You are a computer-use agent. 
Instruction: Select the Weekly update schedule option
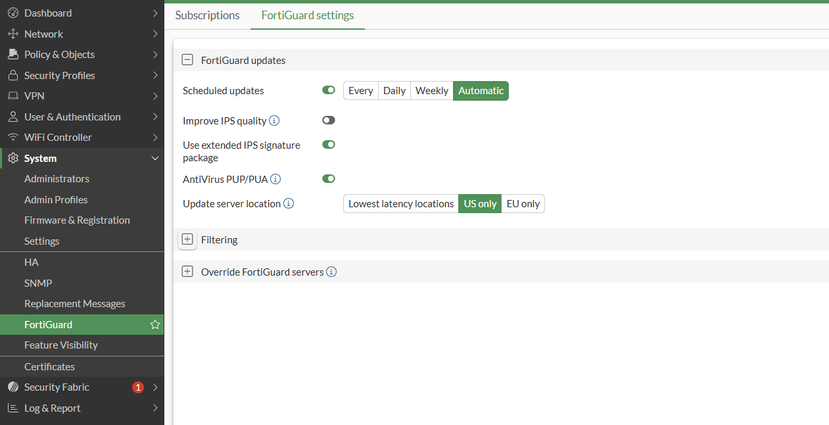pyautogui.click(x=432, y=90)
